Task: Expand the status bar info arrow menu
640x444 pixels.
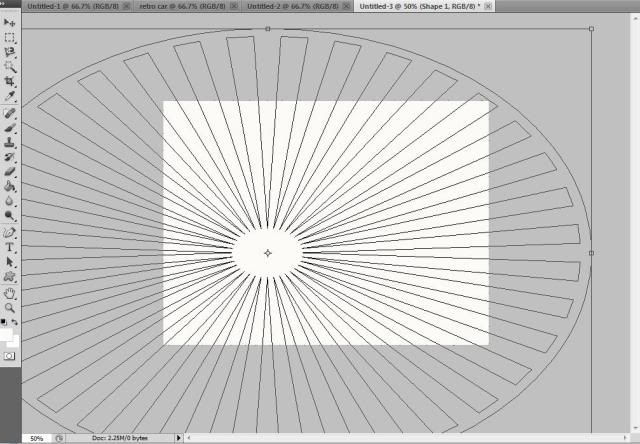Action: (178, 438)
